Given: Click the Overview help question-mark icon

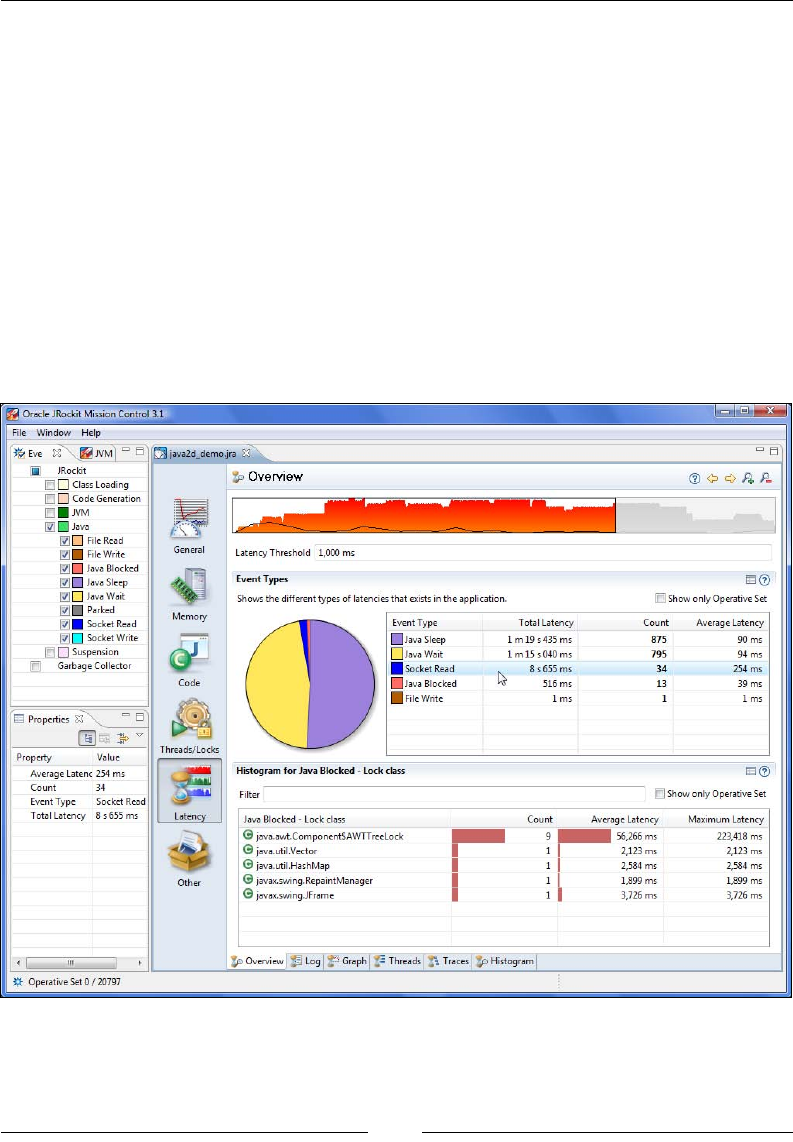Looking at the screenshot, I should (x=695, y=479).
